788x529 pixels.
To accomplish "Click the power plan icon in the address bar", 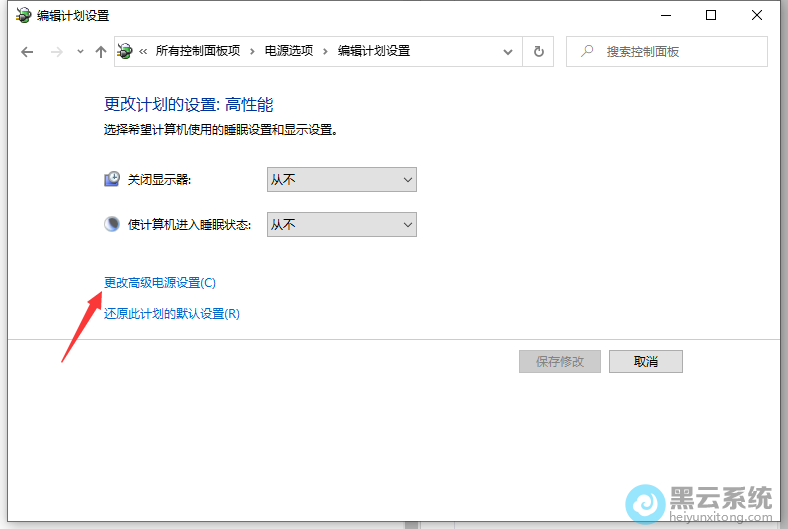I will pyautogui.click(x=125, y=51).
